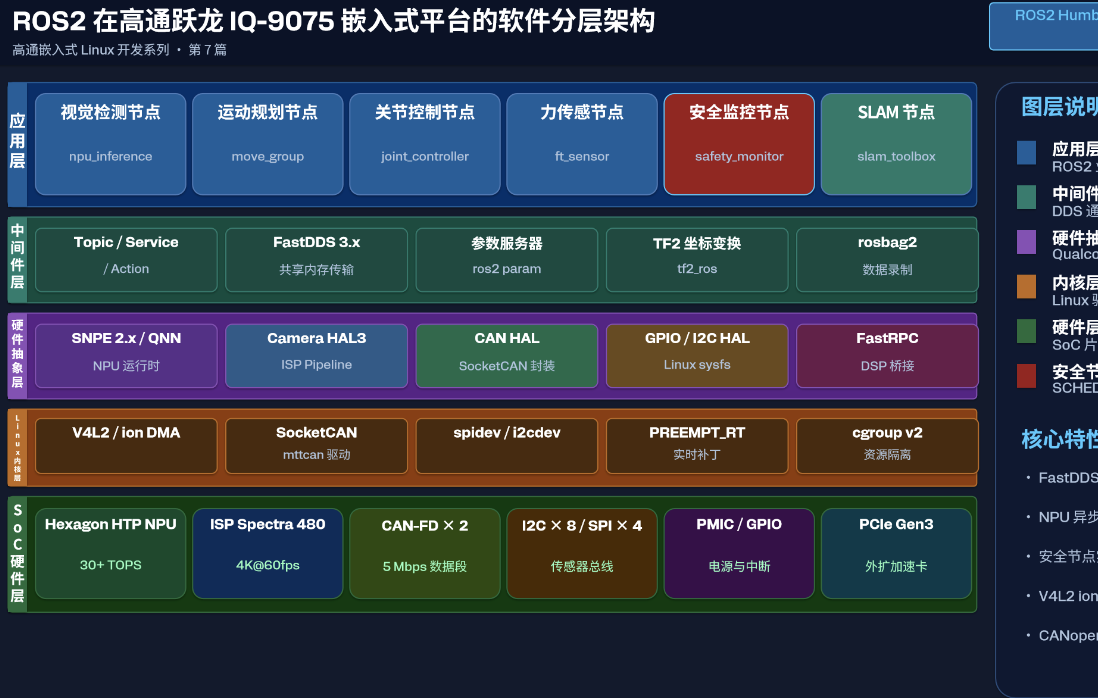Click the V4L2 / ion DMA box

126,446
